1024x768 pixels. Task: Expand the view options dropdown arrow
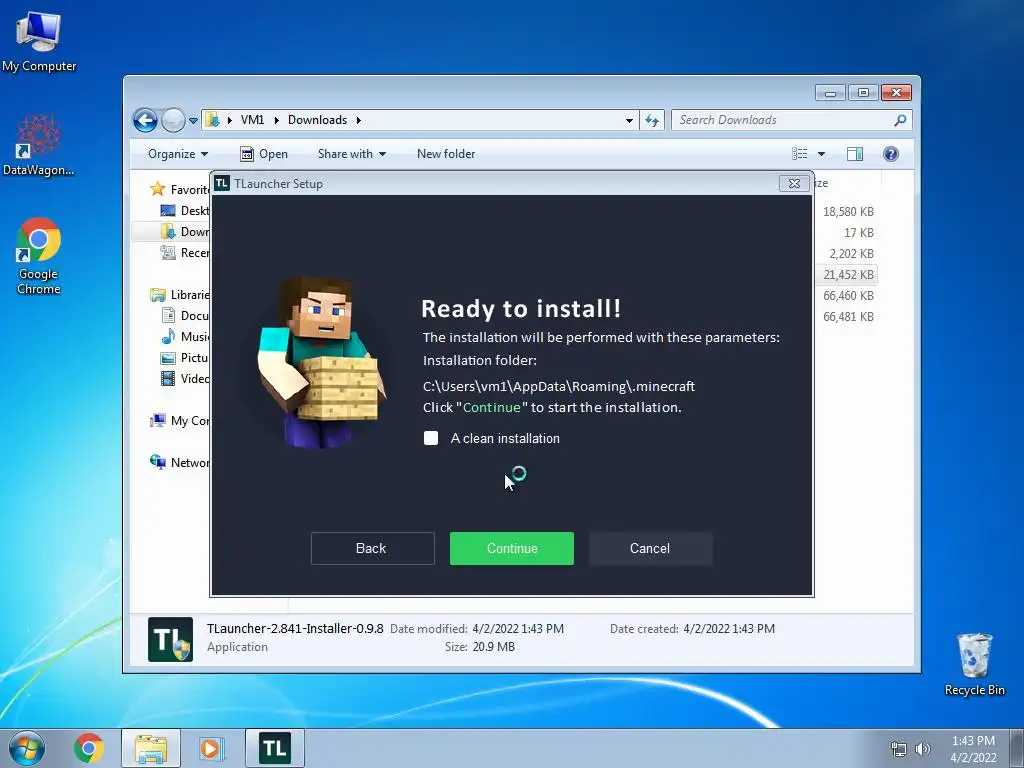(822, 154)
